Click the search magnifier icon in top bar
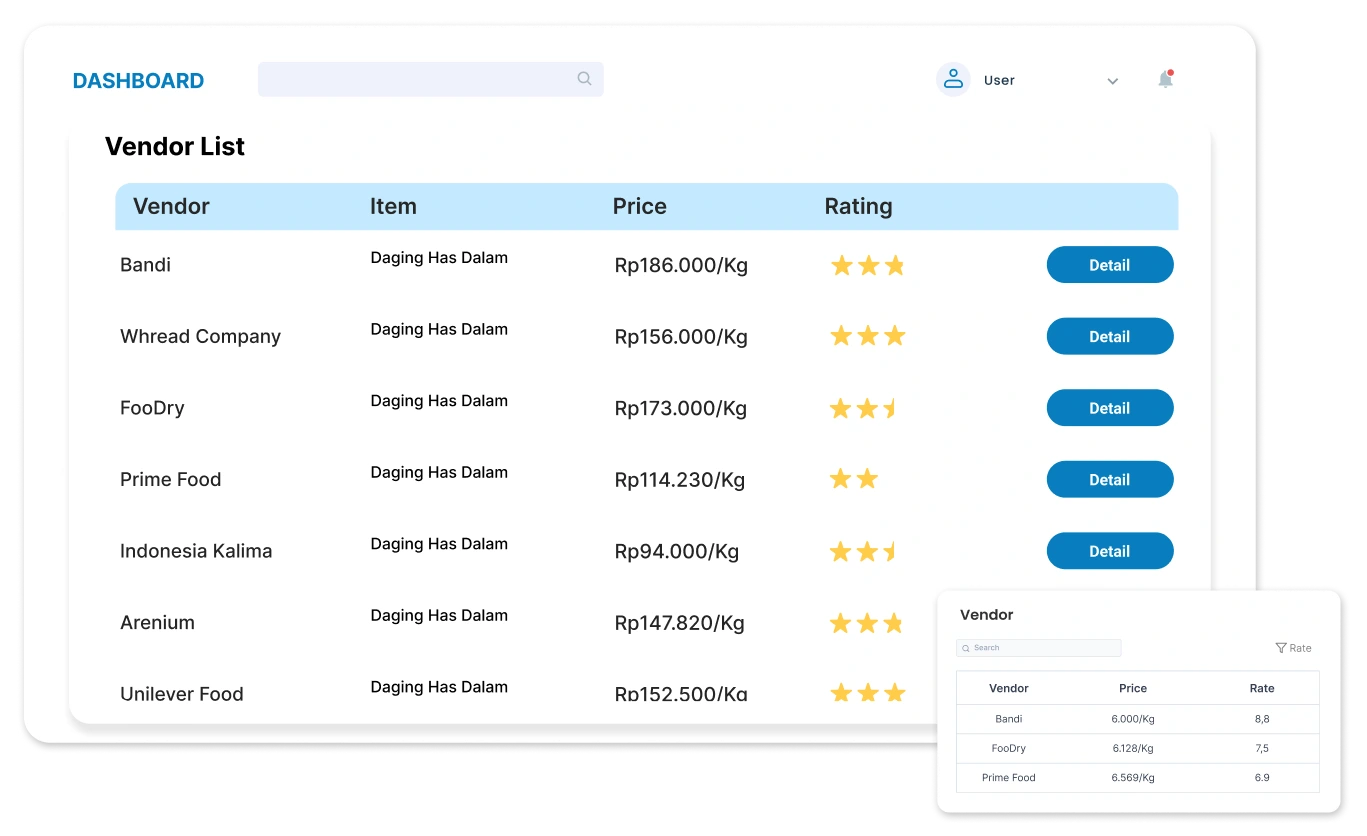This screenshot has height=836, width=1367. 584,79
